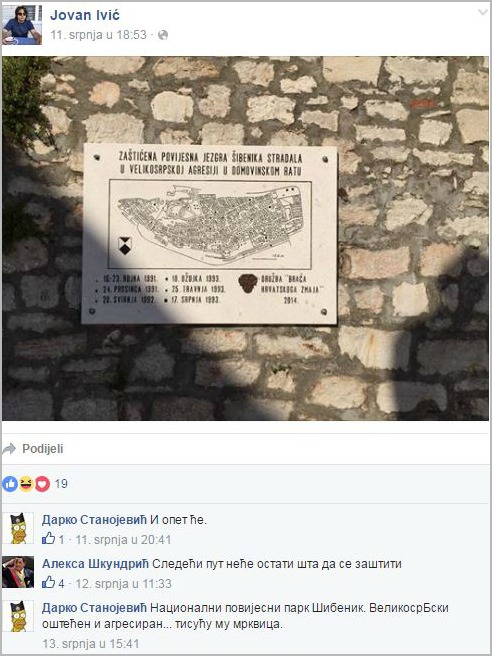Click the red heart Love reaction icon
Viewport: 492px width, 656px height.
click(42, 484)
